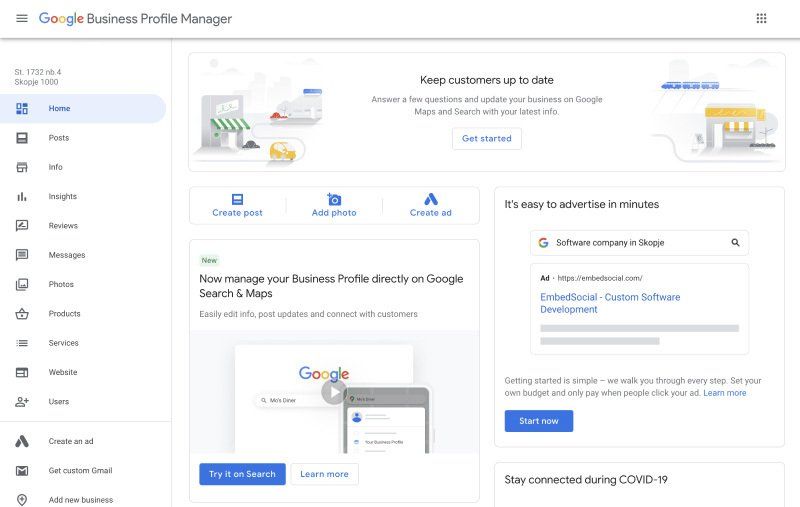Click the Create post label
This screenshot has height=507, width=800.
coord(237,213)
